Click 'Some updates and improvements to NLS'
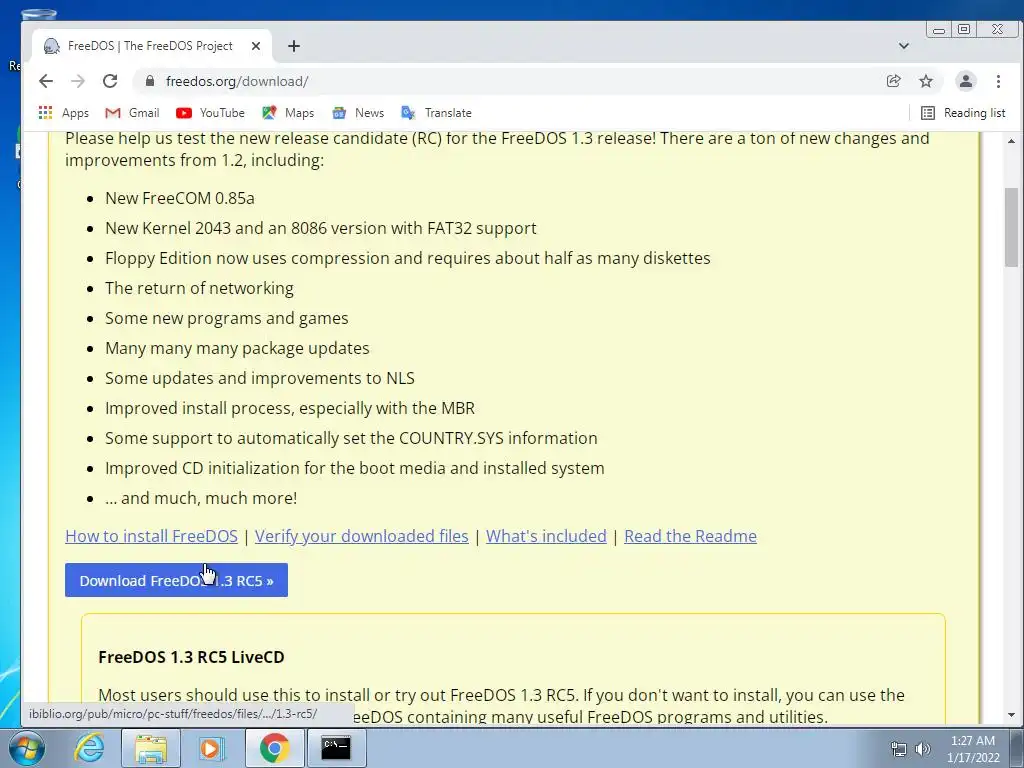The width and height of the screenshot is (1024, 768). coord(260,378)
